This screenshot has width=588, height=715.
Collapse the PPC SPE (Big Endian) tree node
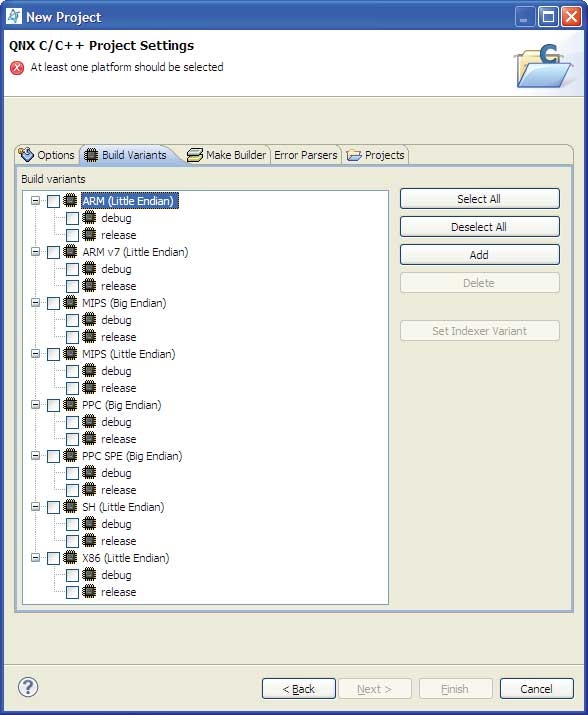tap(35, 456)
